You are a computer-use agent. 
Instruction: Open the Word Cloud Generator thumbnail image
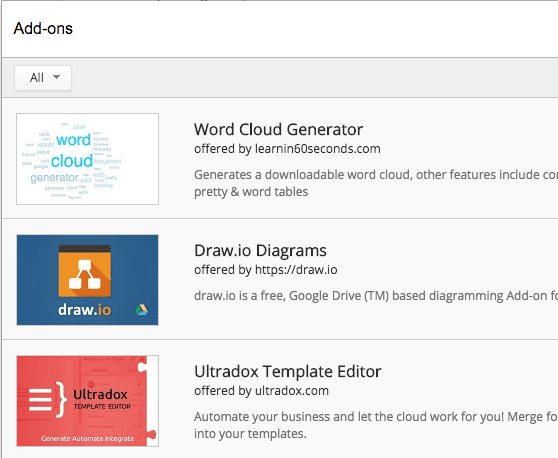pos(88,159)
